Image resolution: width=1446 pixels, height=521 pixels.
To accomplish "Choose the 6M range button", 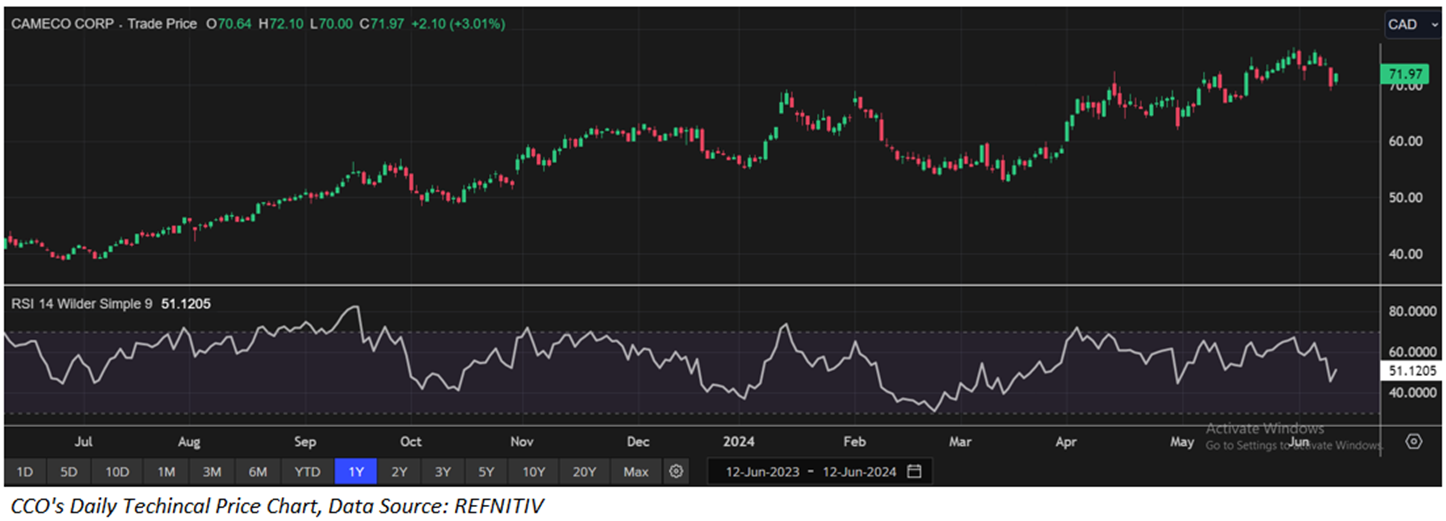I will pyautogui.click(x=257, y=471).
